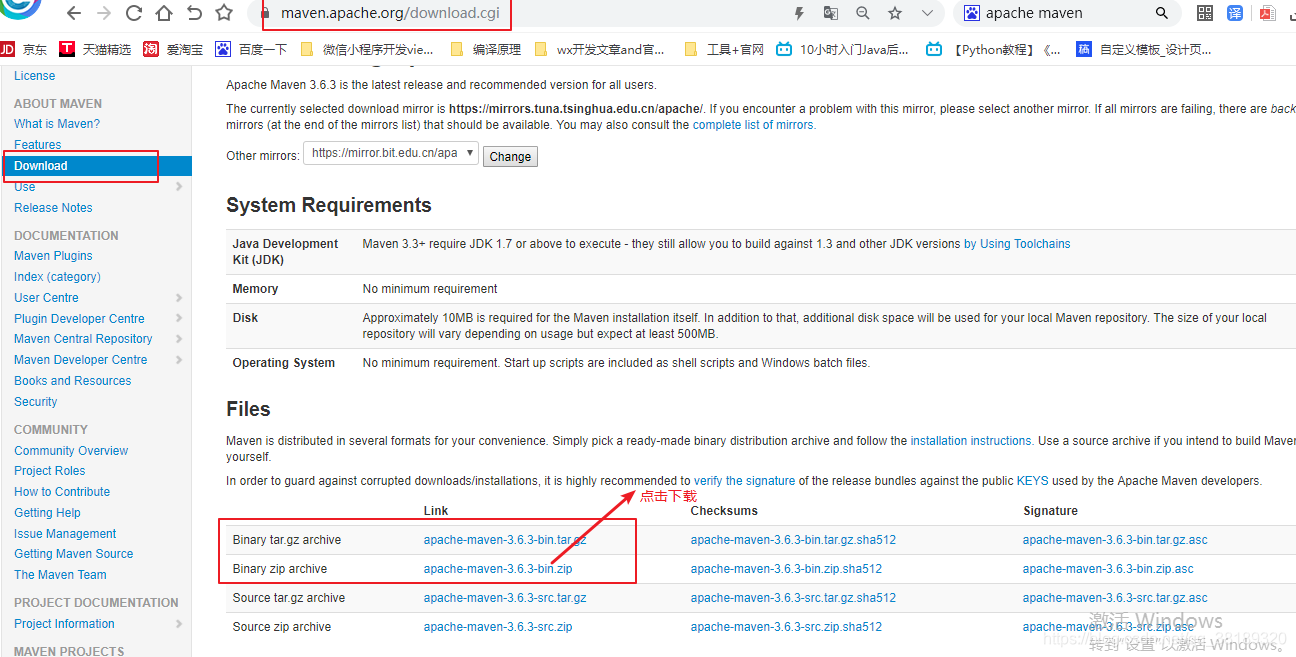Download apache-maven-3.6.3-src.tar.gz
This screenshot has height=657, width=1296.
[x=505, y=598]
